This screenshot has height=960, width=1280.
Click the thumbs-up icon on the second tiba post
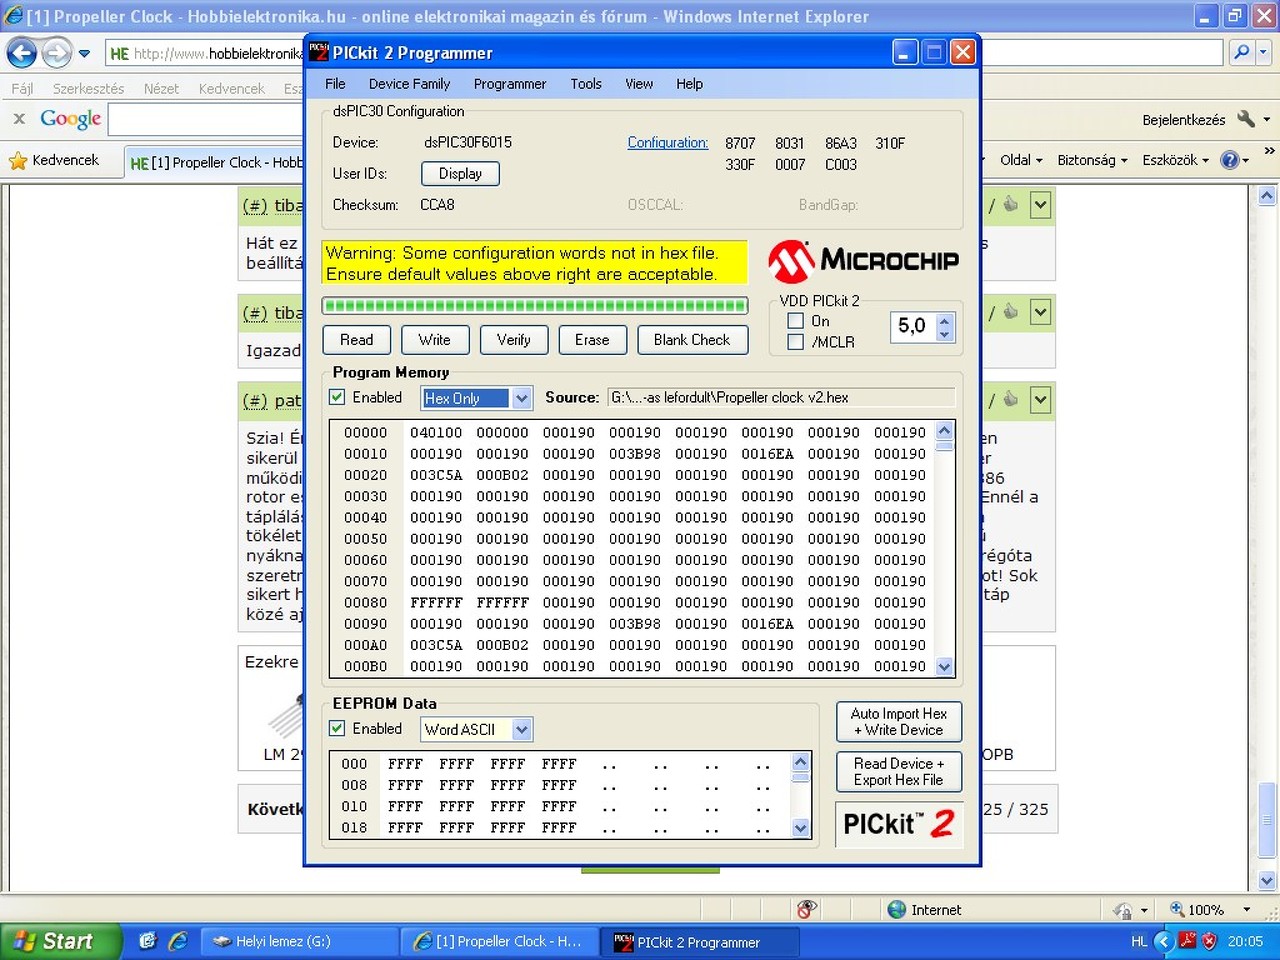(1011, 312)
